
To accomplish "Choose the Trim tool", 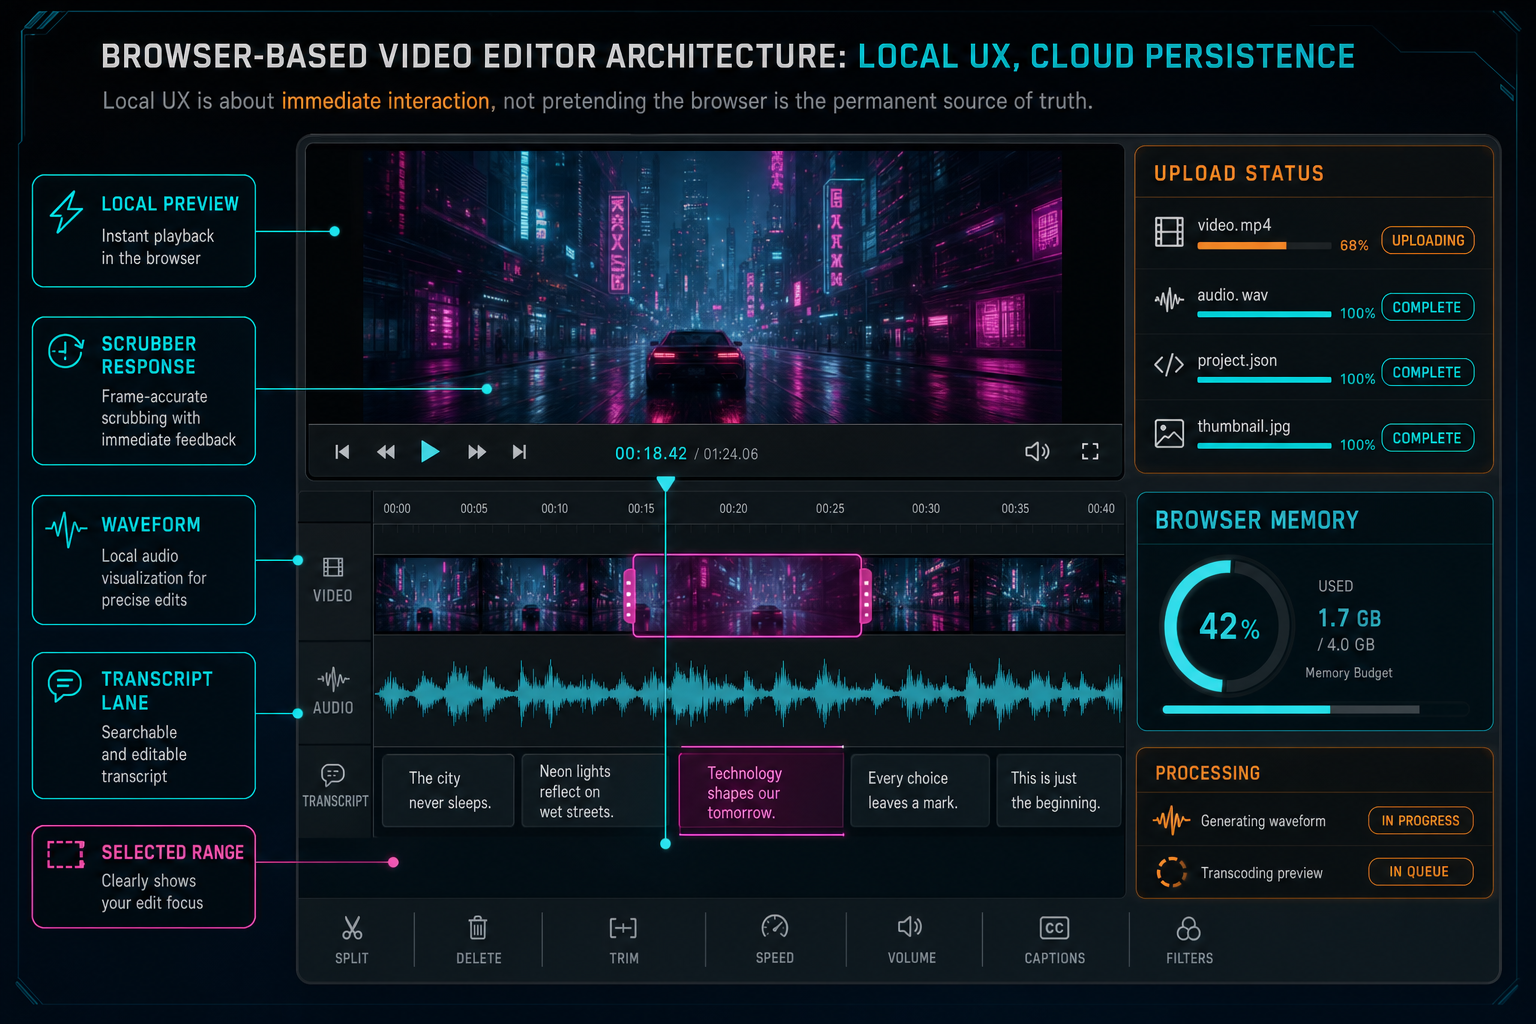I will tap(623, 938).
